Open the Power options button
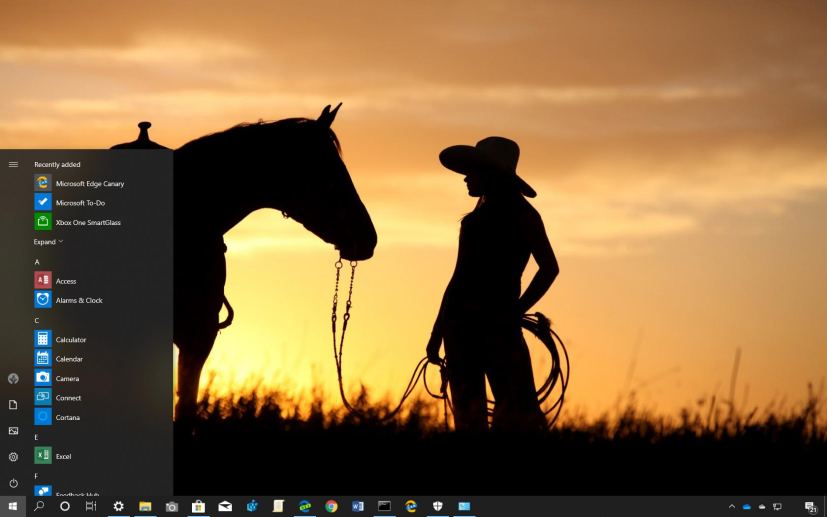 click(13, 483)
